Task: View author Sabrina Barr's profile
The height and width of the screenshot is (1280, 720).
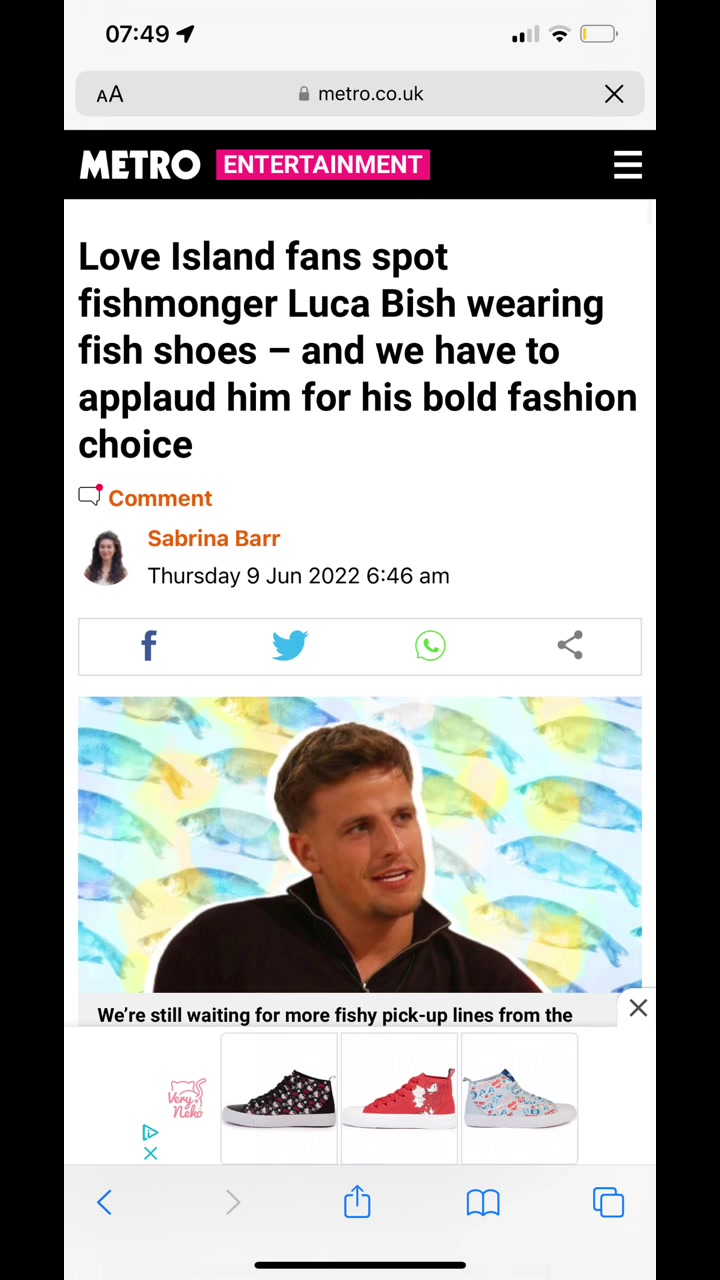Action: (x=214, y=538)
